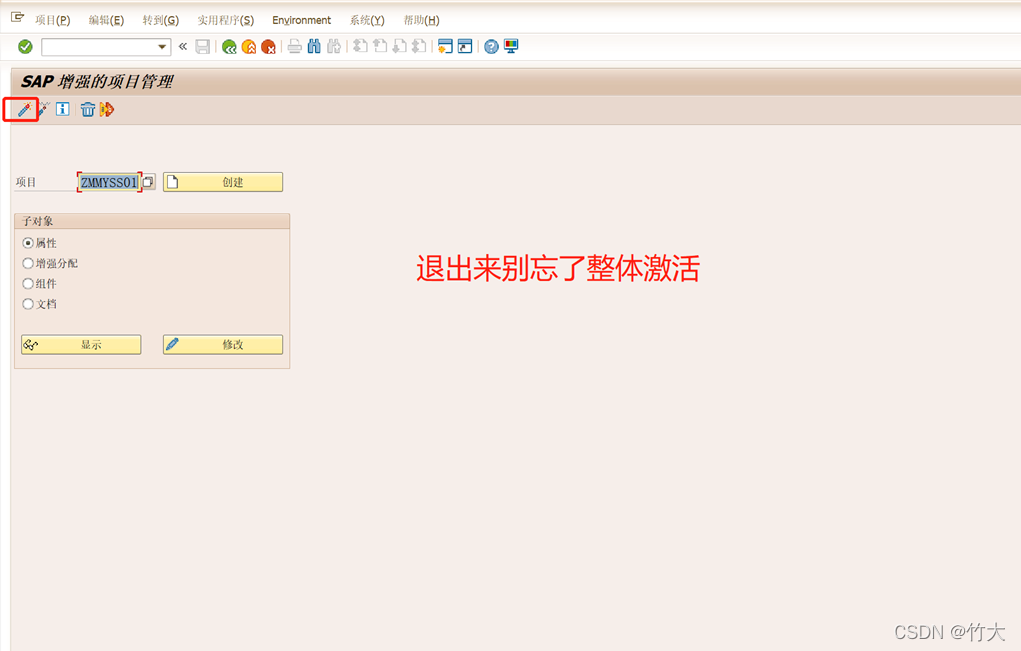The height and width of the screenshot is (651, 1021).
Task: Click the orange Exit icon
Action: coord(249,47)
